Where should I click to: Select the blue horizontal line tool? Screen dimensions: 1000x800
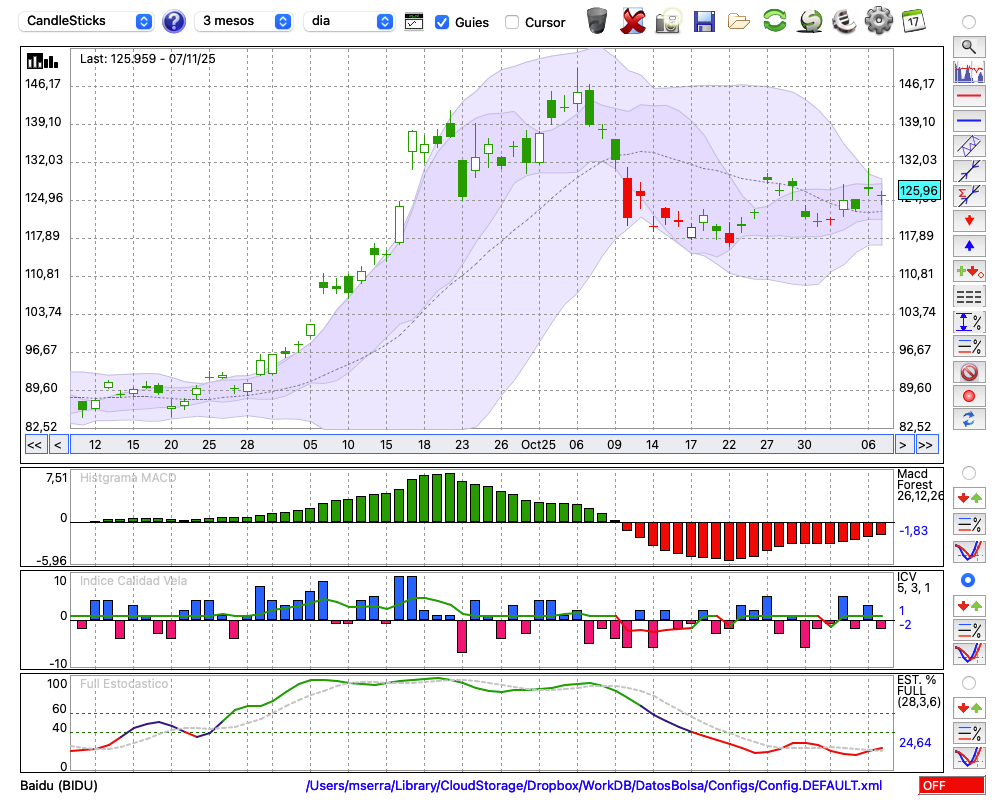[968, 121]
